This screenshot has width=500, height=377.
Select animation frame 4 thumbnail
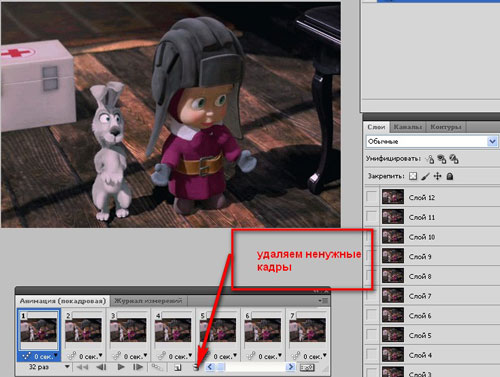click(x=173, y=329)
